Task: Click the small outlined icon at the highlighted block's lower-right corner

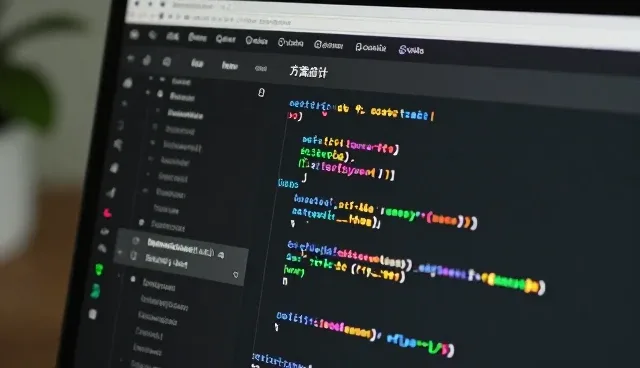Action: (236, 275)
